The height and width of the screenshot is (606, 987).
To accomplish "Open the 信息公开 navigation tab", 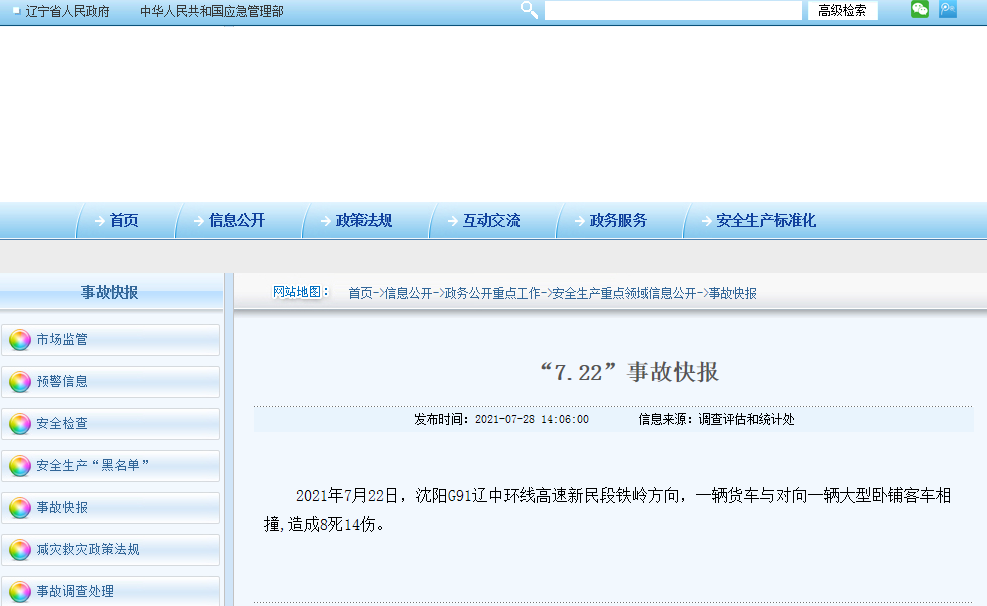I will [x=237, y=220].
